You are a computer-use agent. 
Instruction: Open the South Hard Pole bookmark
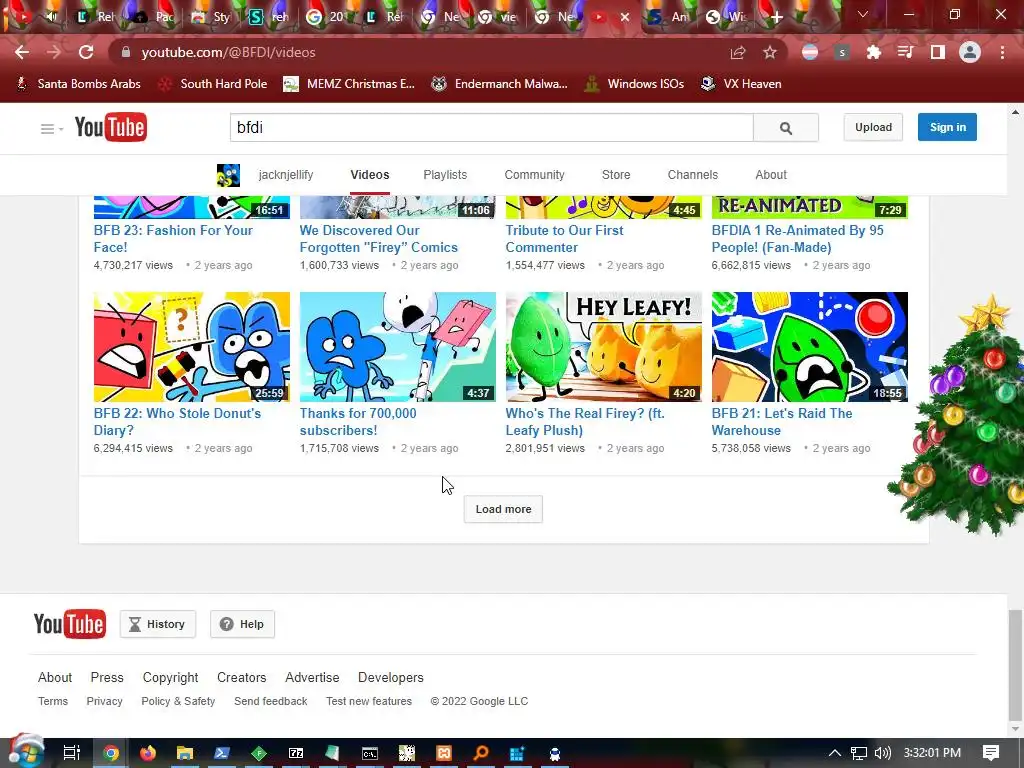click(x=213, y=84)
